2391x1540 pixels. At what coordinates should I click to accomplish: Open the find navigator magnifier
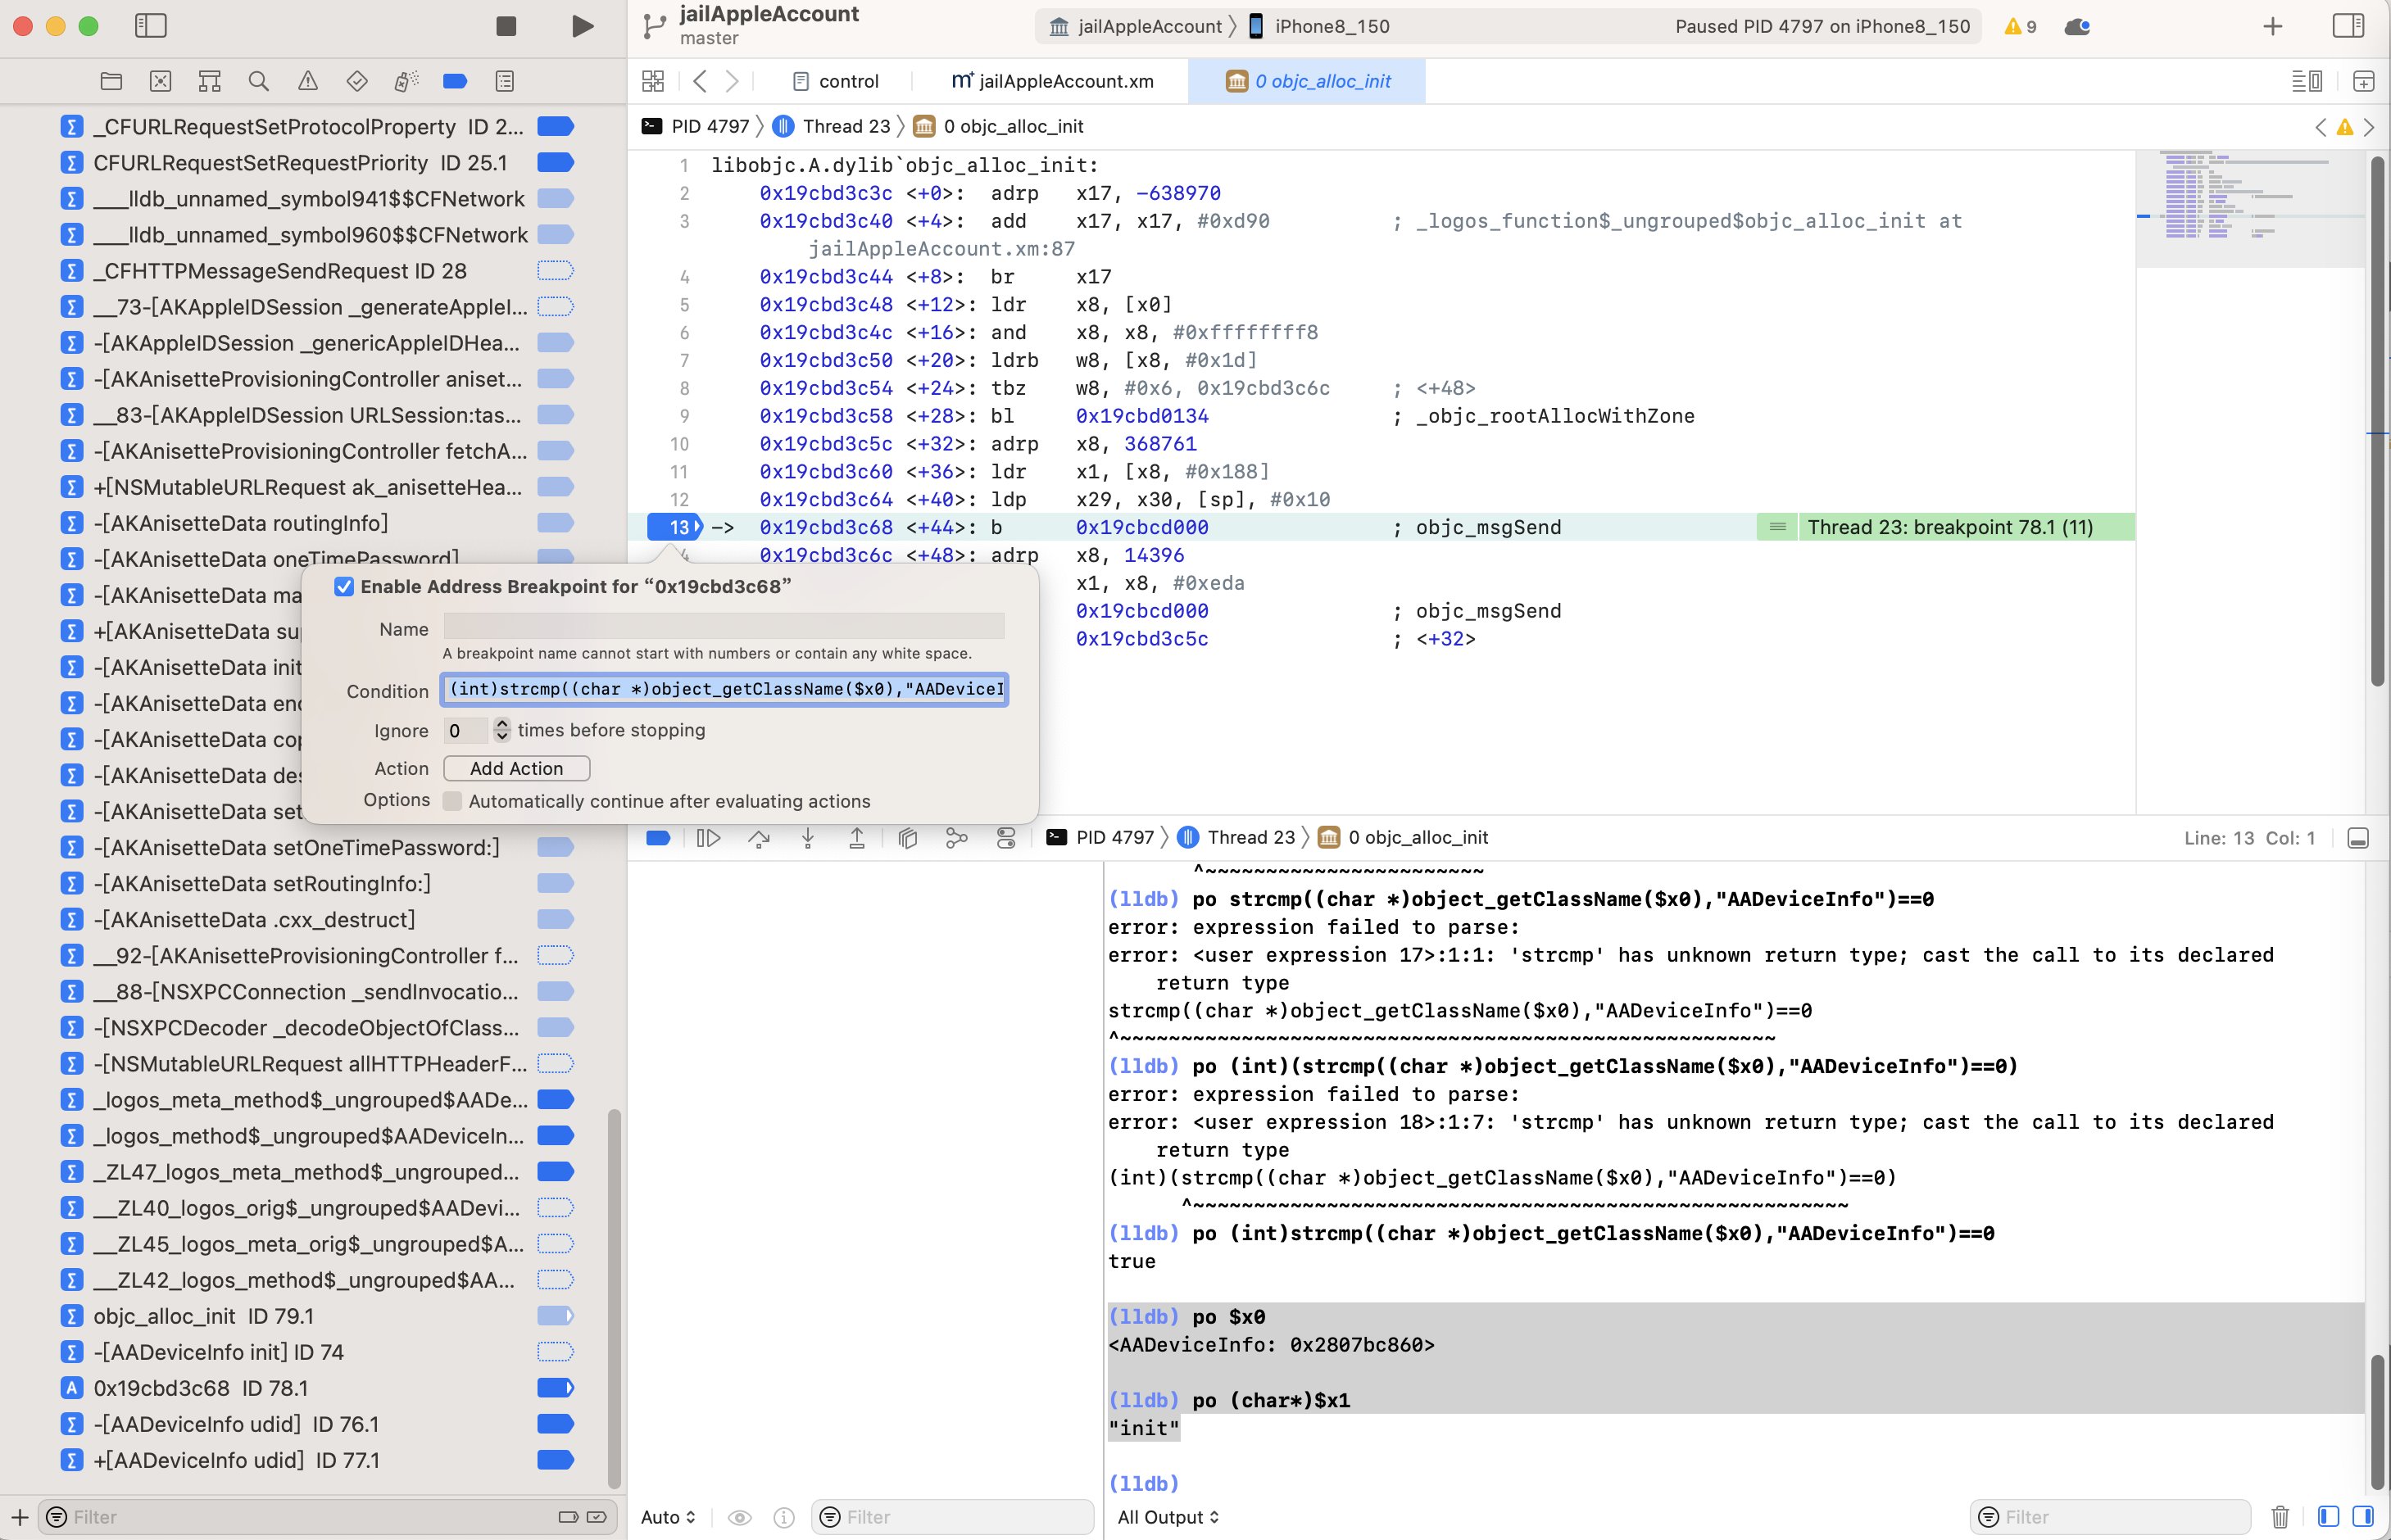tap(258, 81)
